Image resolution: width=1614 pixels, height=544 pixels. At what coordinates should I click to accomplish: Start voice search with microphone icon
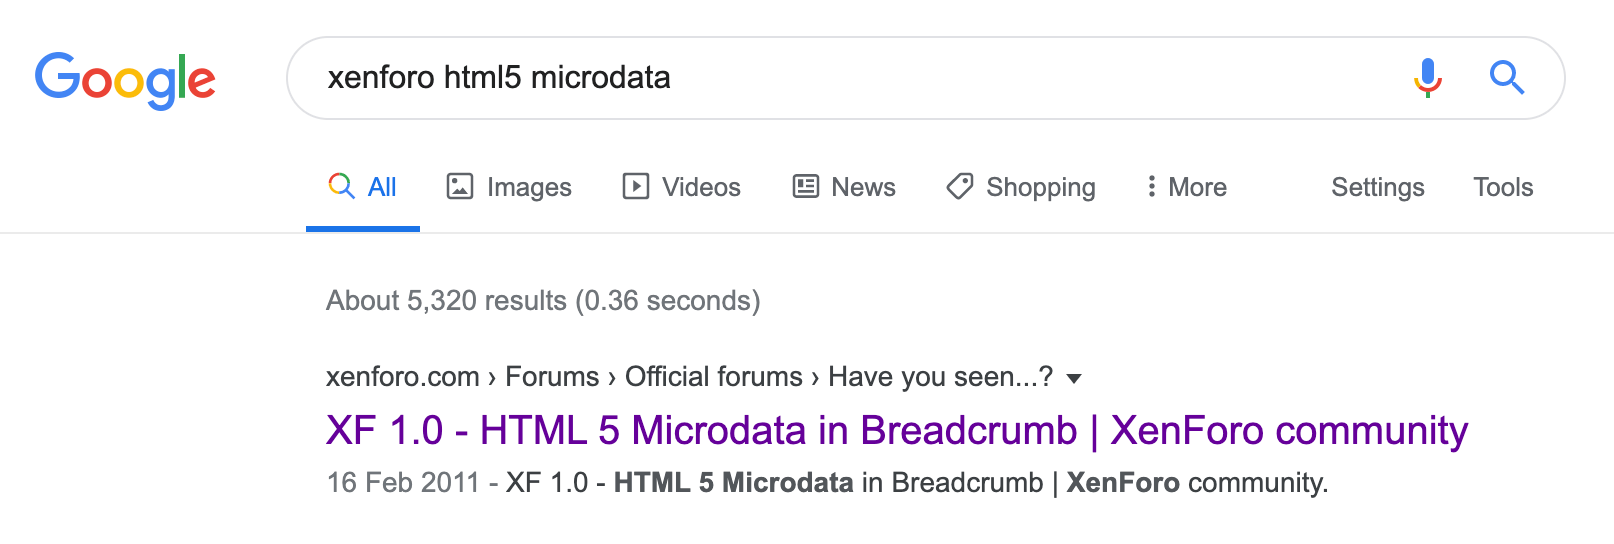1428,77
